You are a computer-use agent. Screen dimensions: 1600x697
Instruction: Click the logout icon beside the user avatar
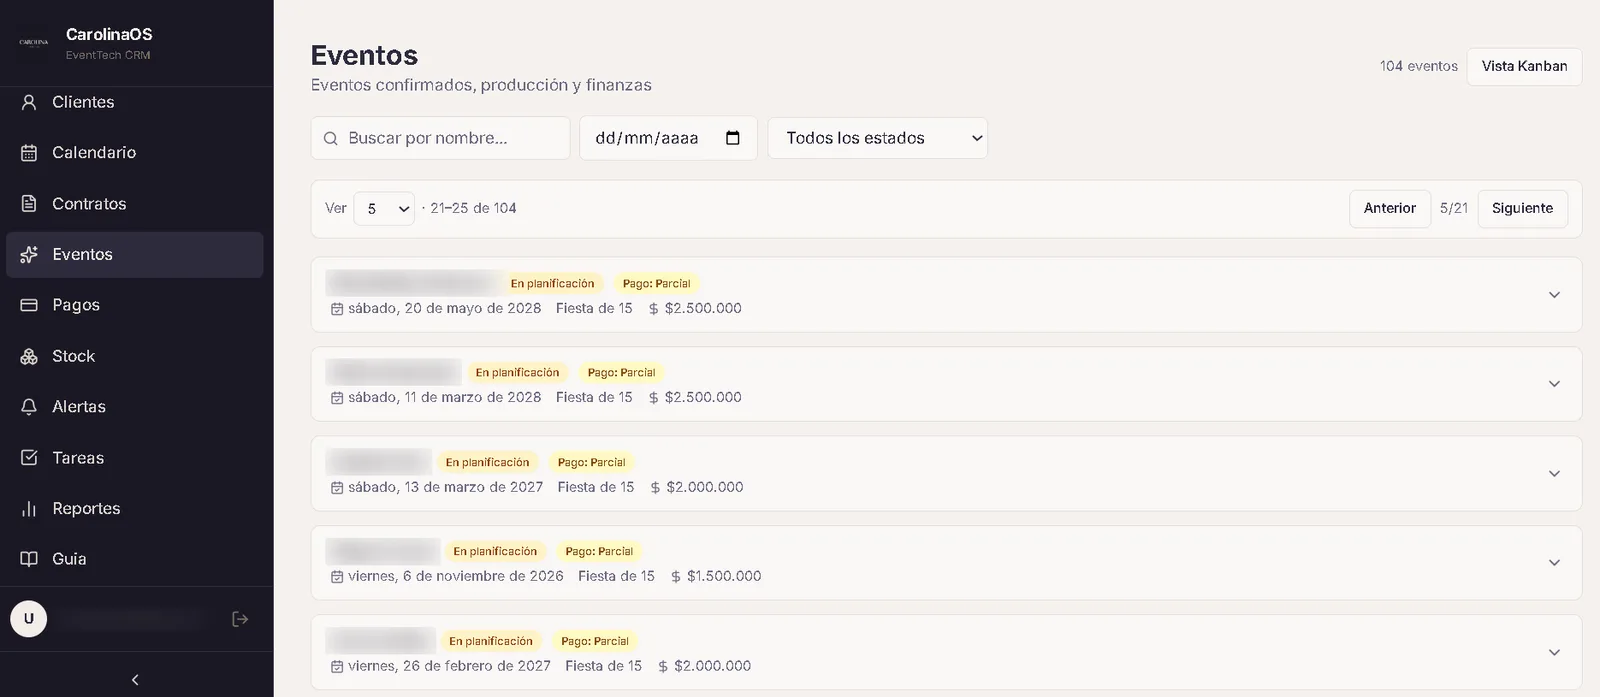coord(240,619)
